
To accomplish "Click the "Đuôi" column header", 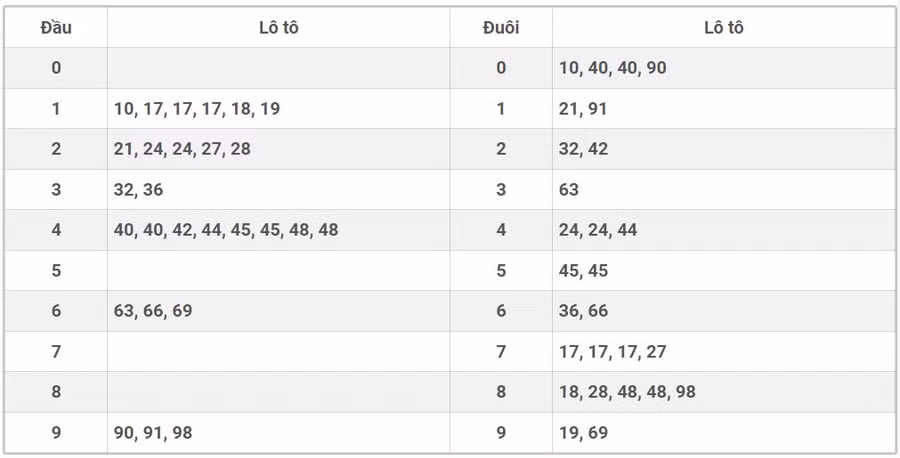I will click(501, 28).
